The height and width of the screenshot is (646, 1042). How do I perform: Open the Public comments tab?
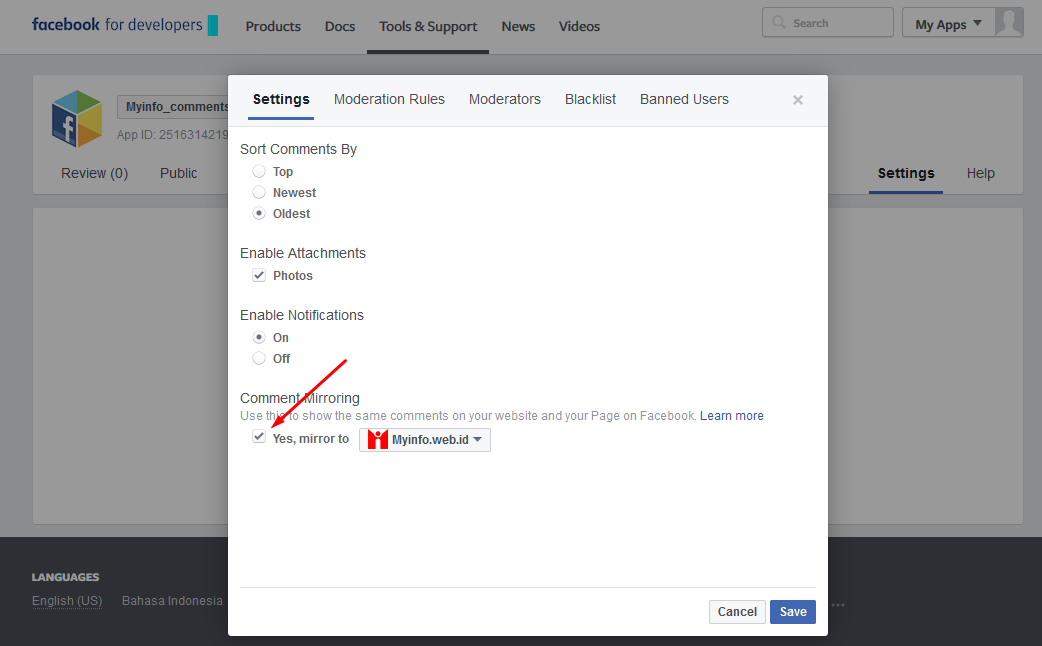coord(178,173)
